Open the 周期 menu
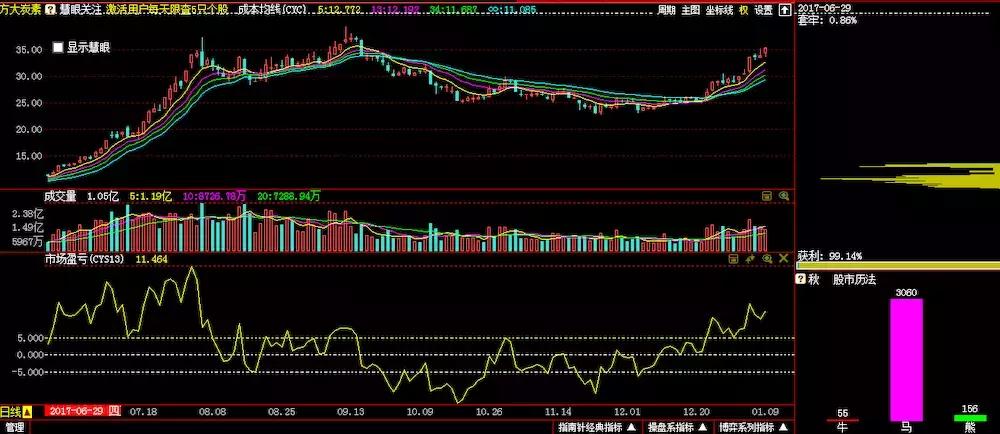 click(667, 10)
